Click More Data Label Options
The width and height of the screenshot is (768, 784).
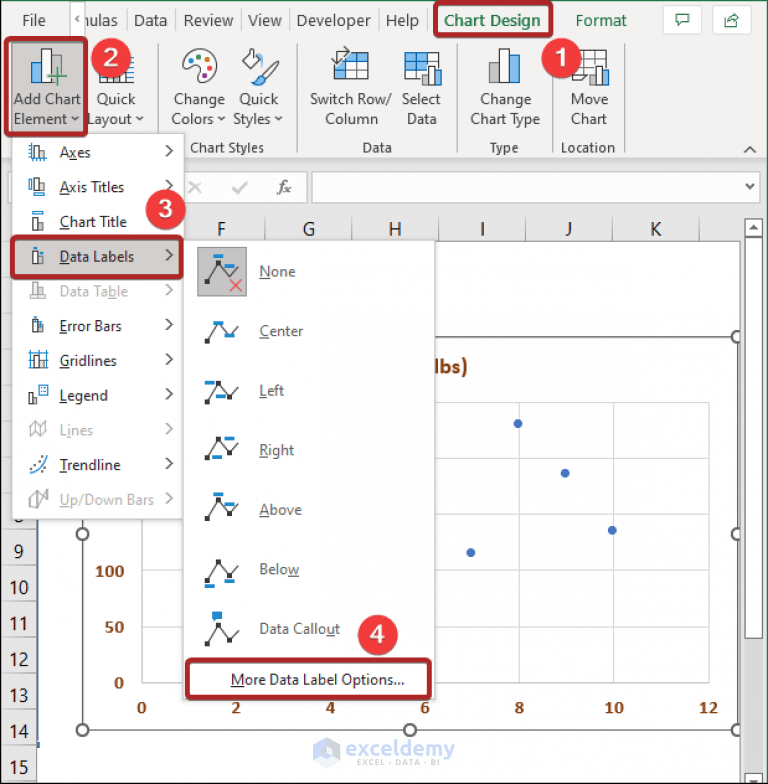pyautogui.click(x=308, y=679)
